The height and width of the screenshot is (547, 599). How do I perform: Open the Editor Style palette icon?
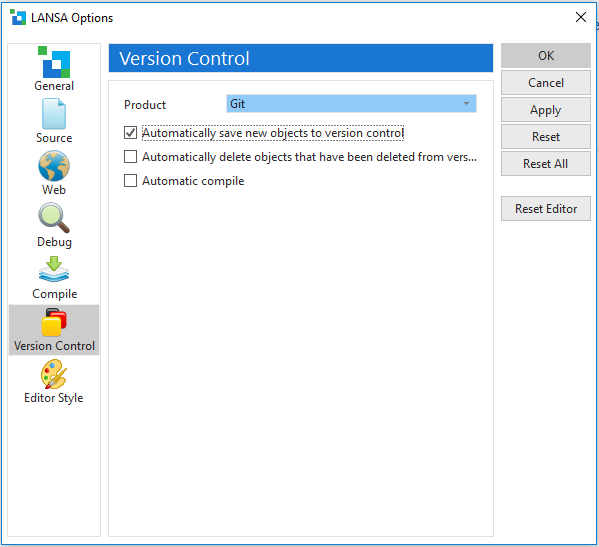click(54, 374)
